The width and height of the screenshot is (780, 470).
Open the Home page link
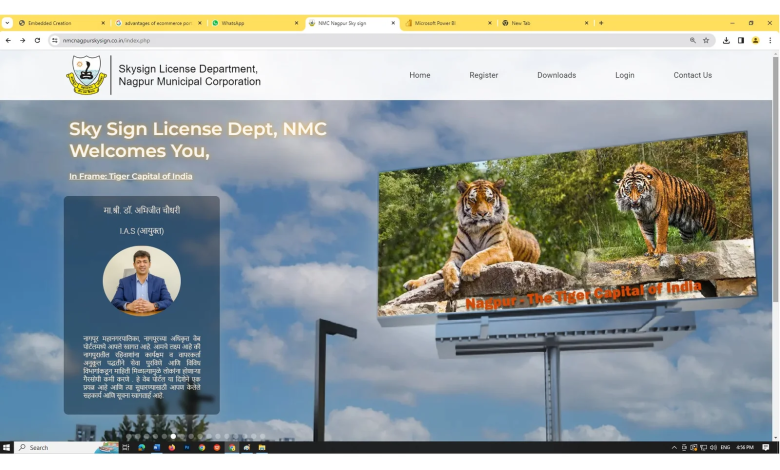pyautogui.click(x=420, y=75)
